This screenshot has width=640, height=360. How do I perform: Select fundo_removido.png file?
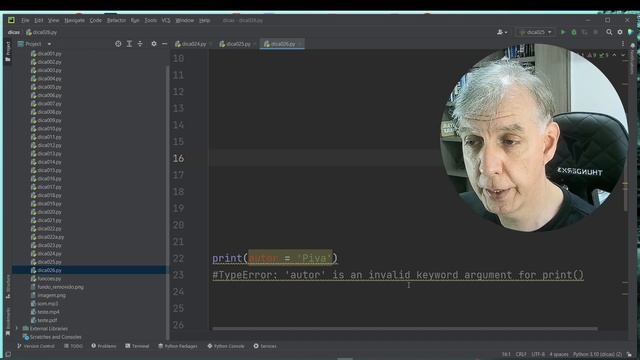point(57,287)
